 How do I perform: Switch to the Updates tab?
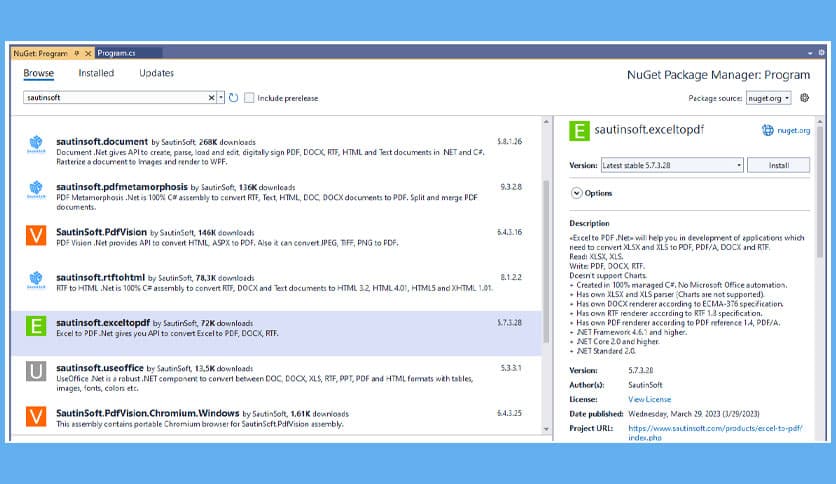pyautogui.click(x=156, y=73)
